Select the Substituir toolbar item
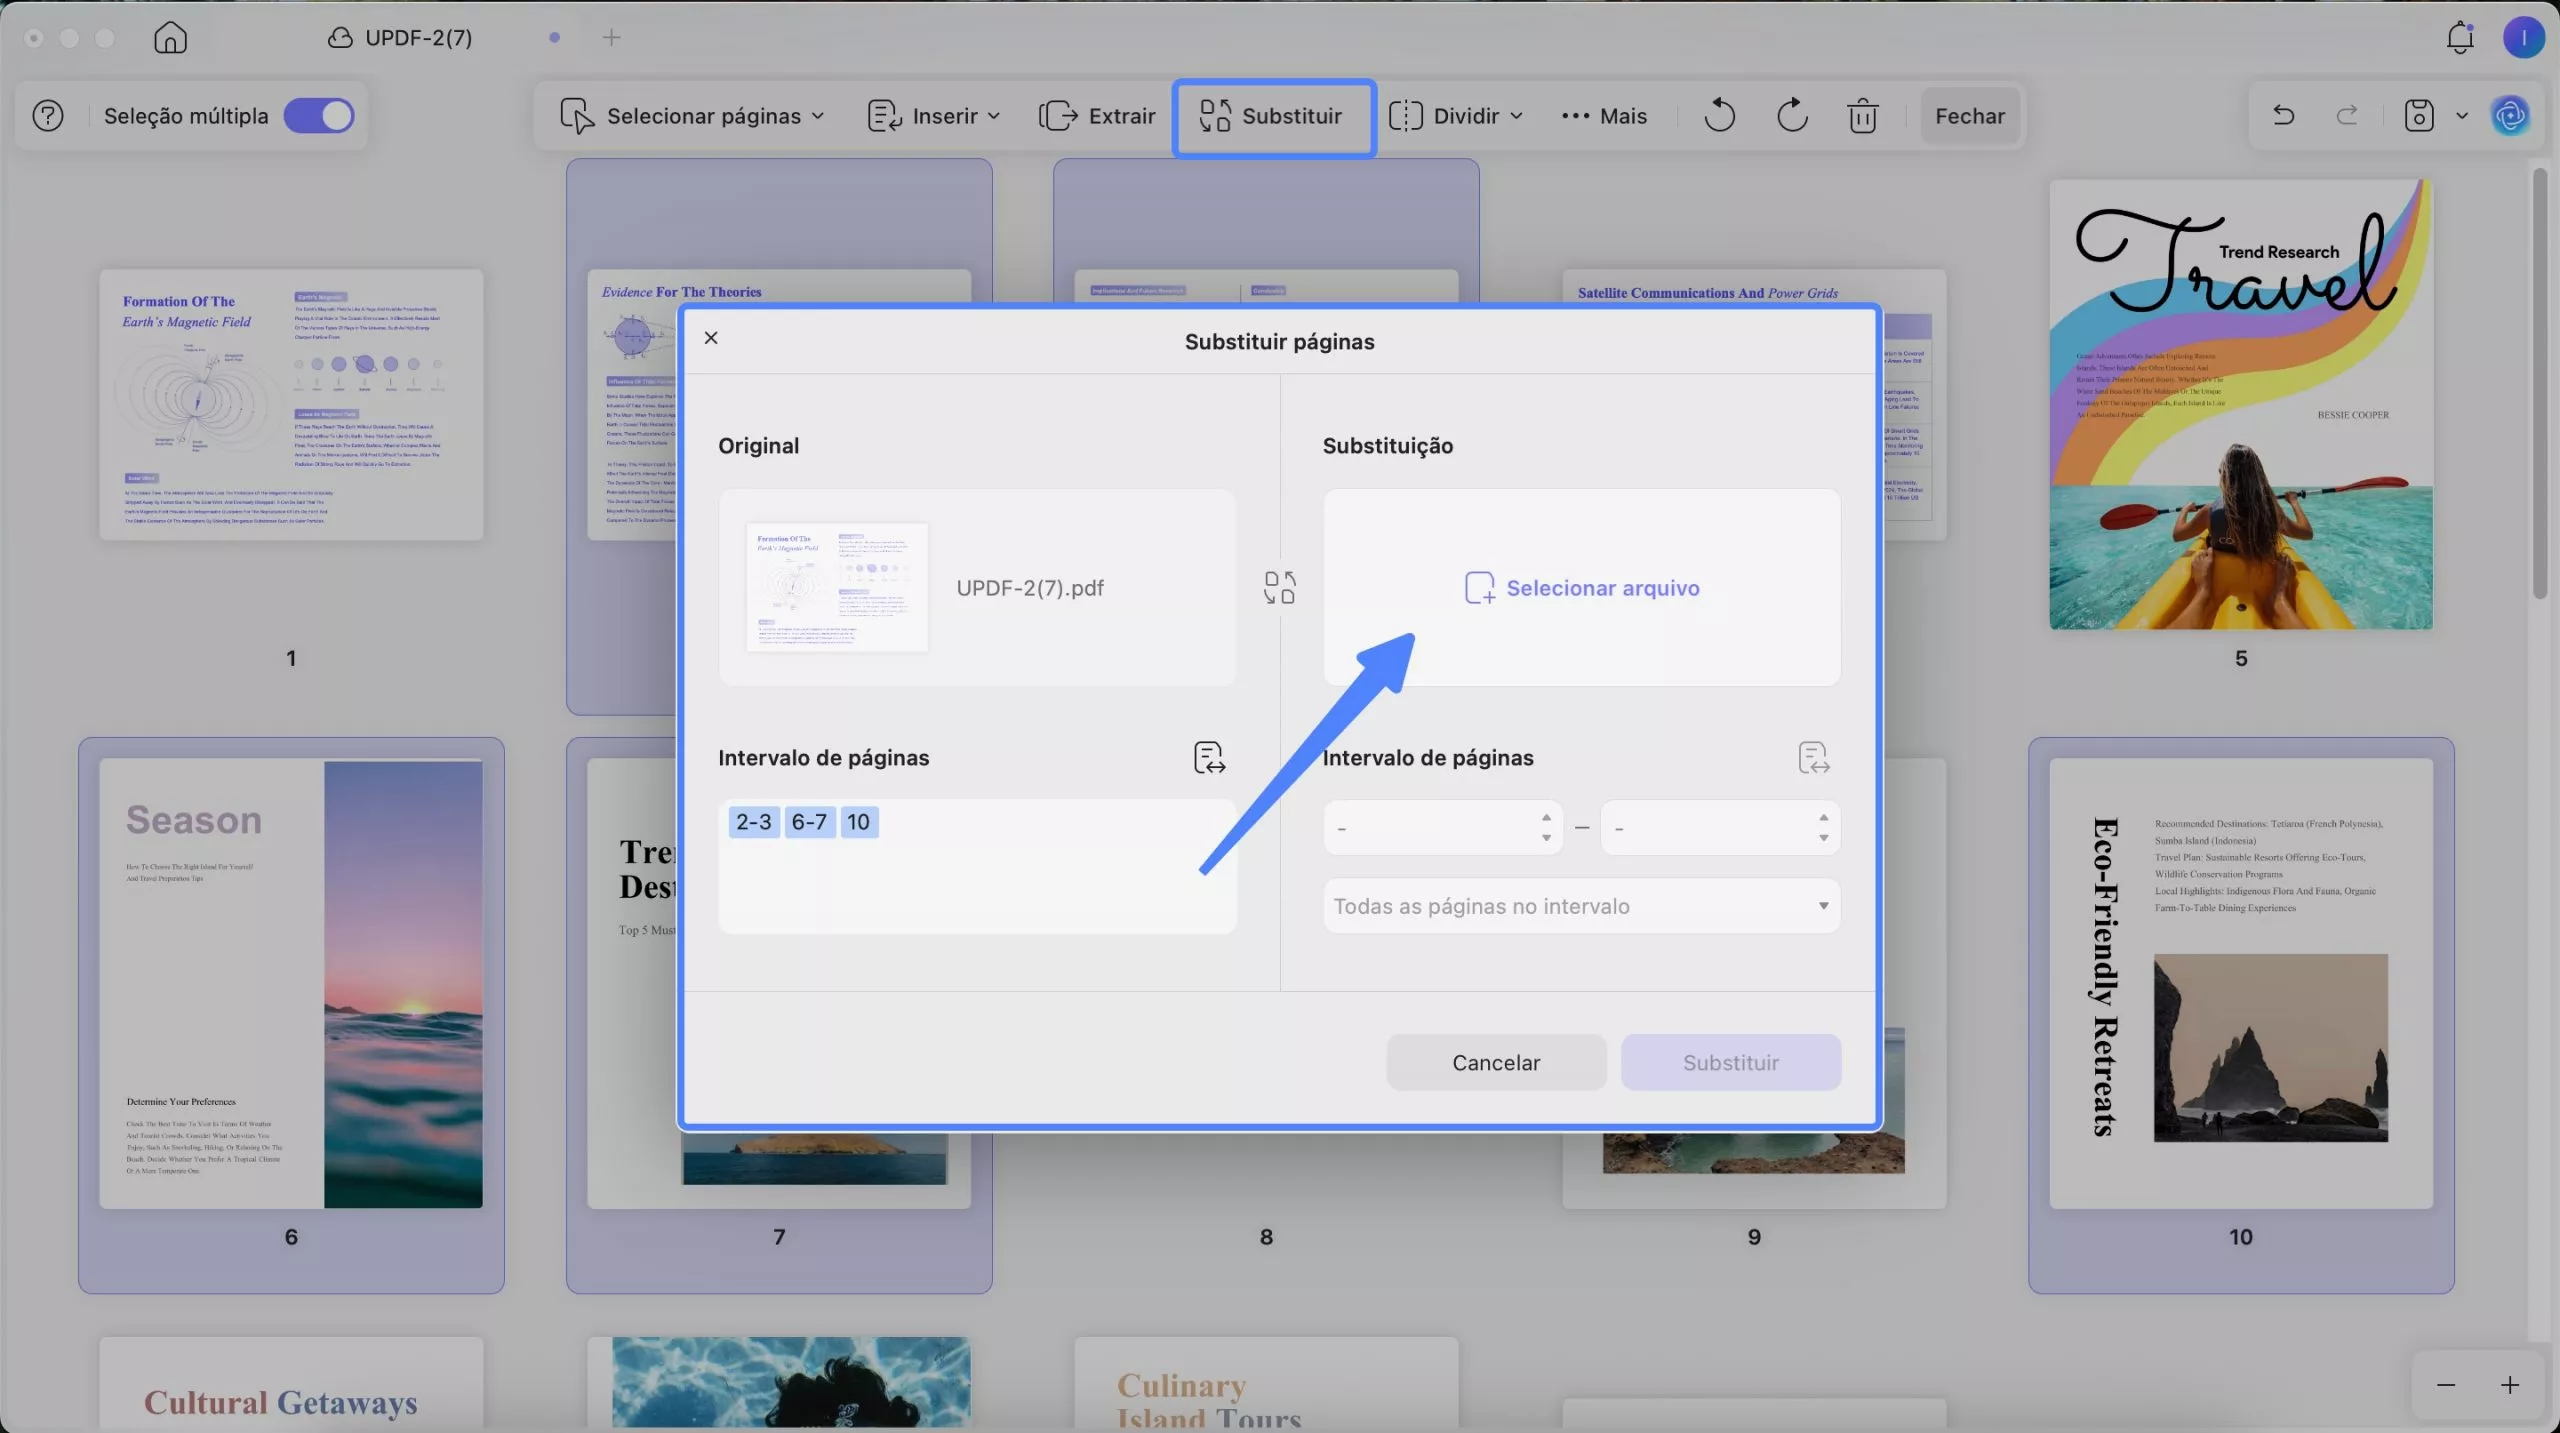Screen dimensions: 2560x1433 [1273, 117]
